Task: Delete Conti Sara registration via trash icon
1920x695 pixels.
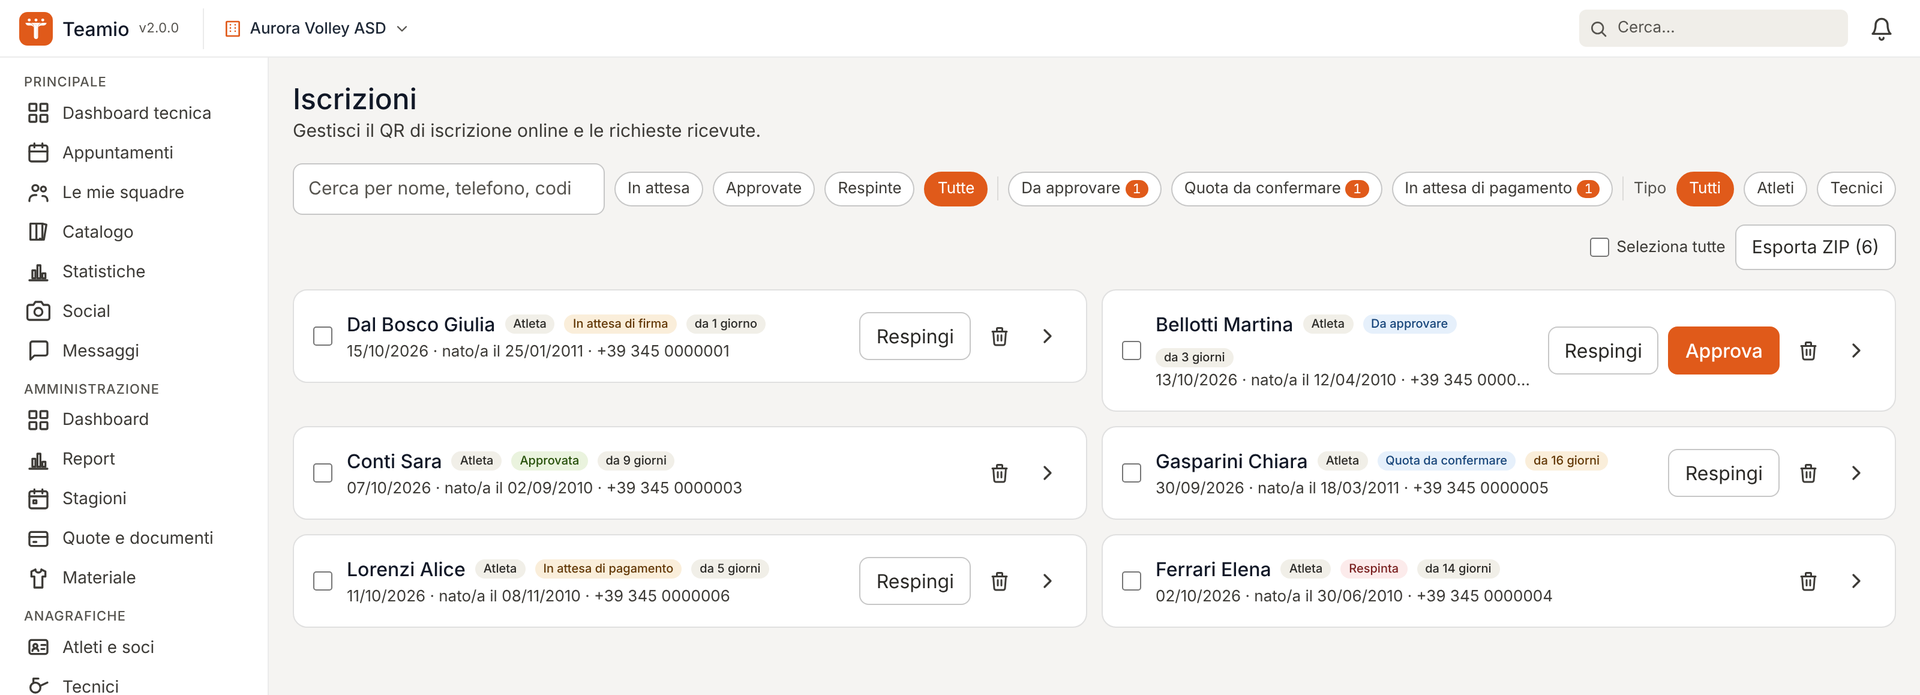Action: point(999,473)
